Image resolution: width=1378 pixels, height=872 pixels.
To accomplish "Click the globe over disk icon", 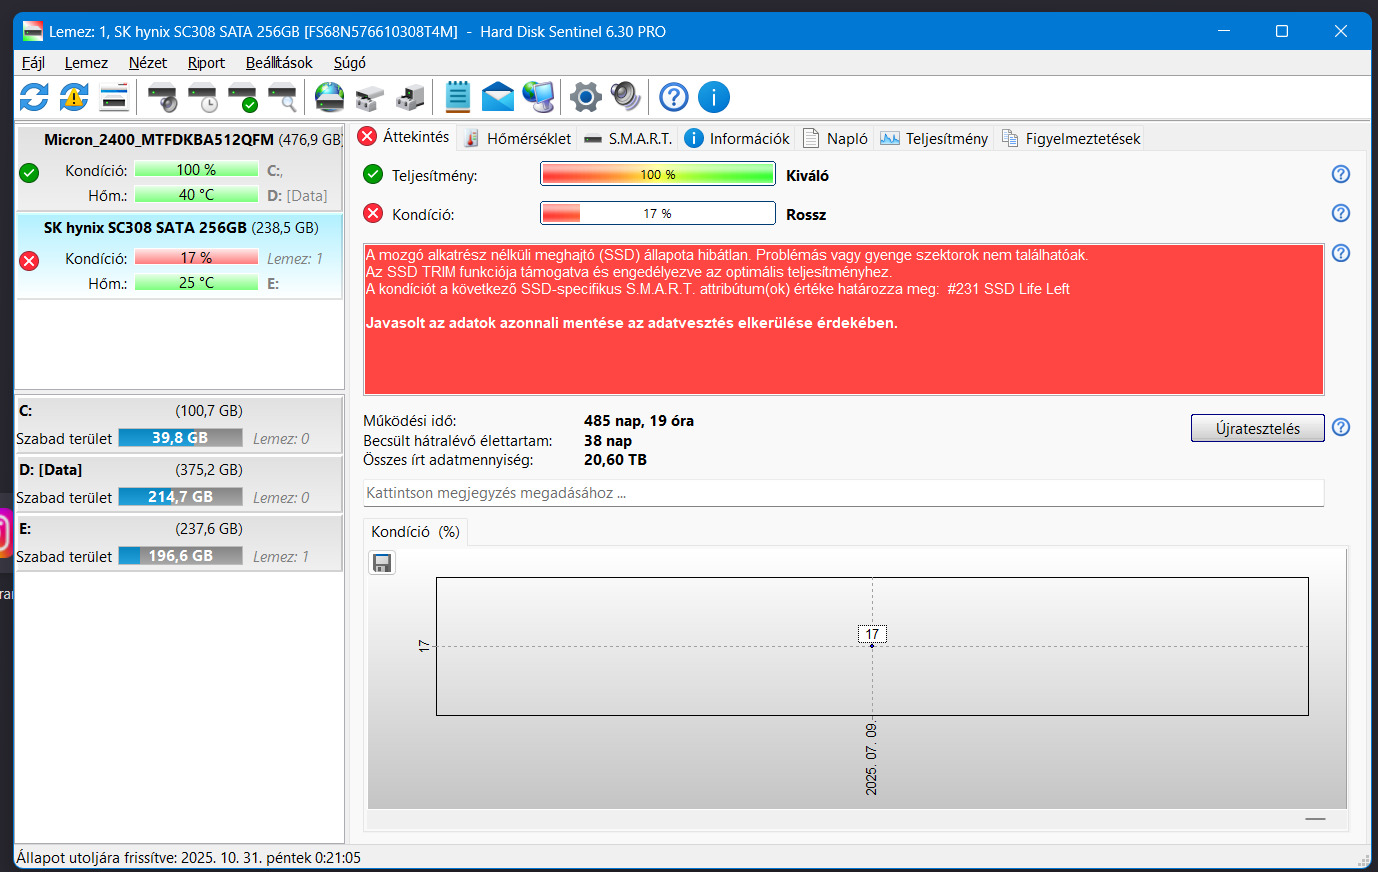I will point(329,97).
